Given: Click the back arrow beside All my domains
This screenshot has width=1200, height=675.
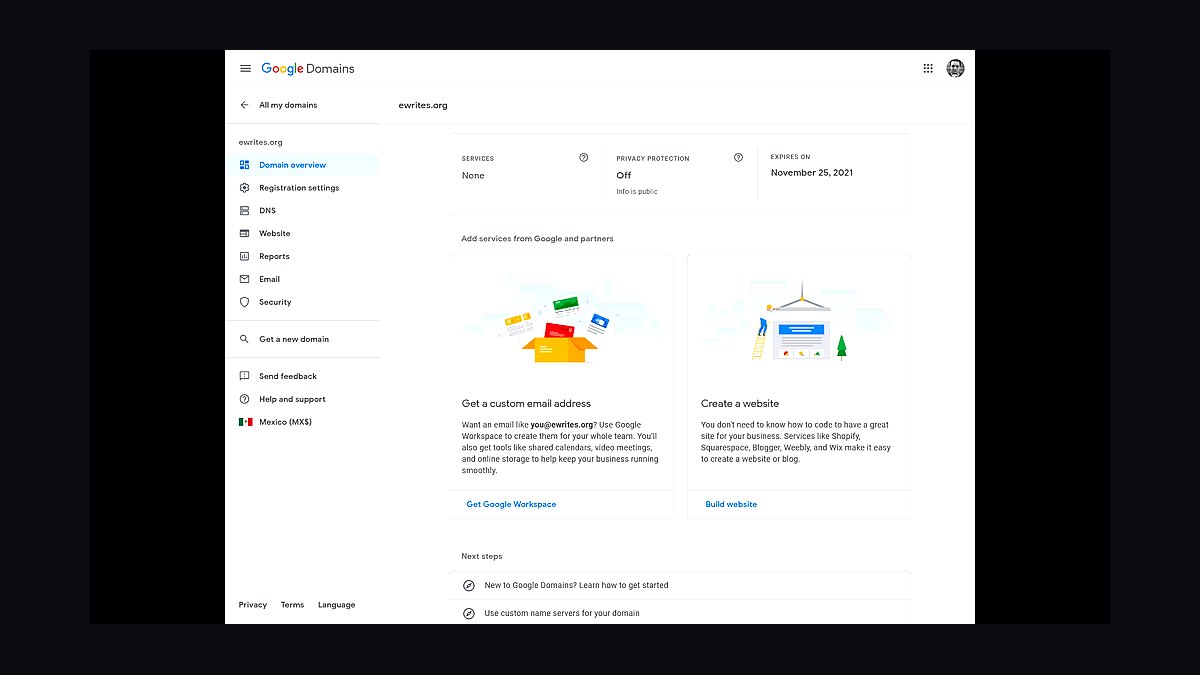Looking at the screenshot, I should tap(244, 105).
